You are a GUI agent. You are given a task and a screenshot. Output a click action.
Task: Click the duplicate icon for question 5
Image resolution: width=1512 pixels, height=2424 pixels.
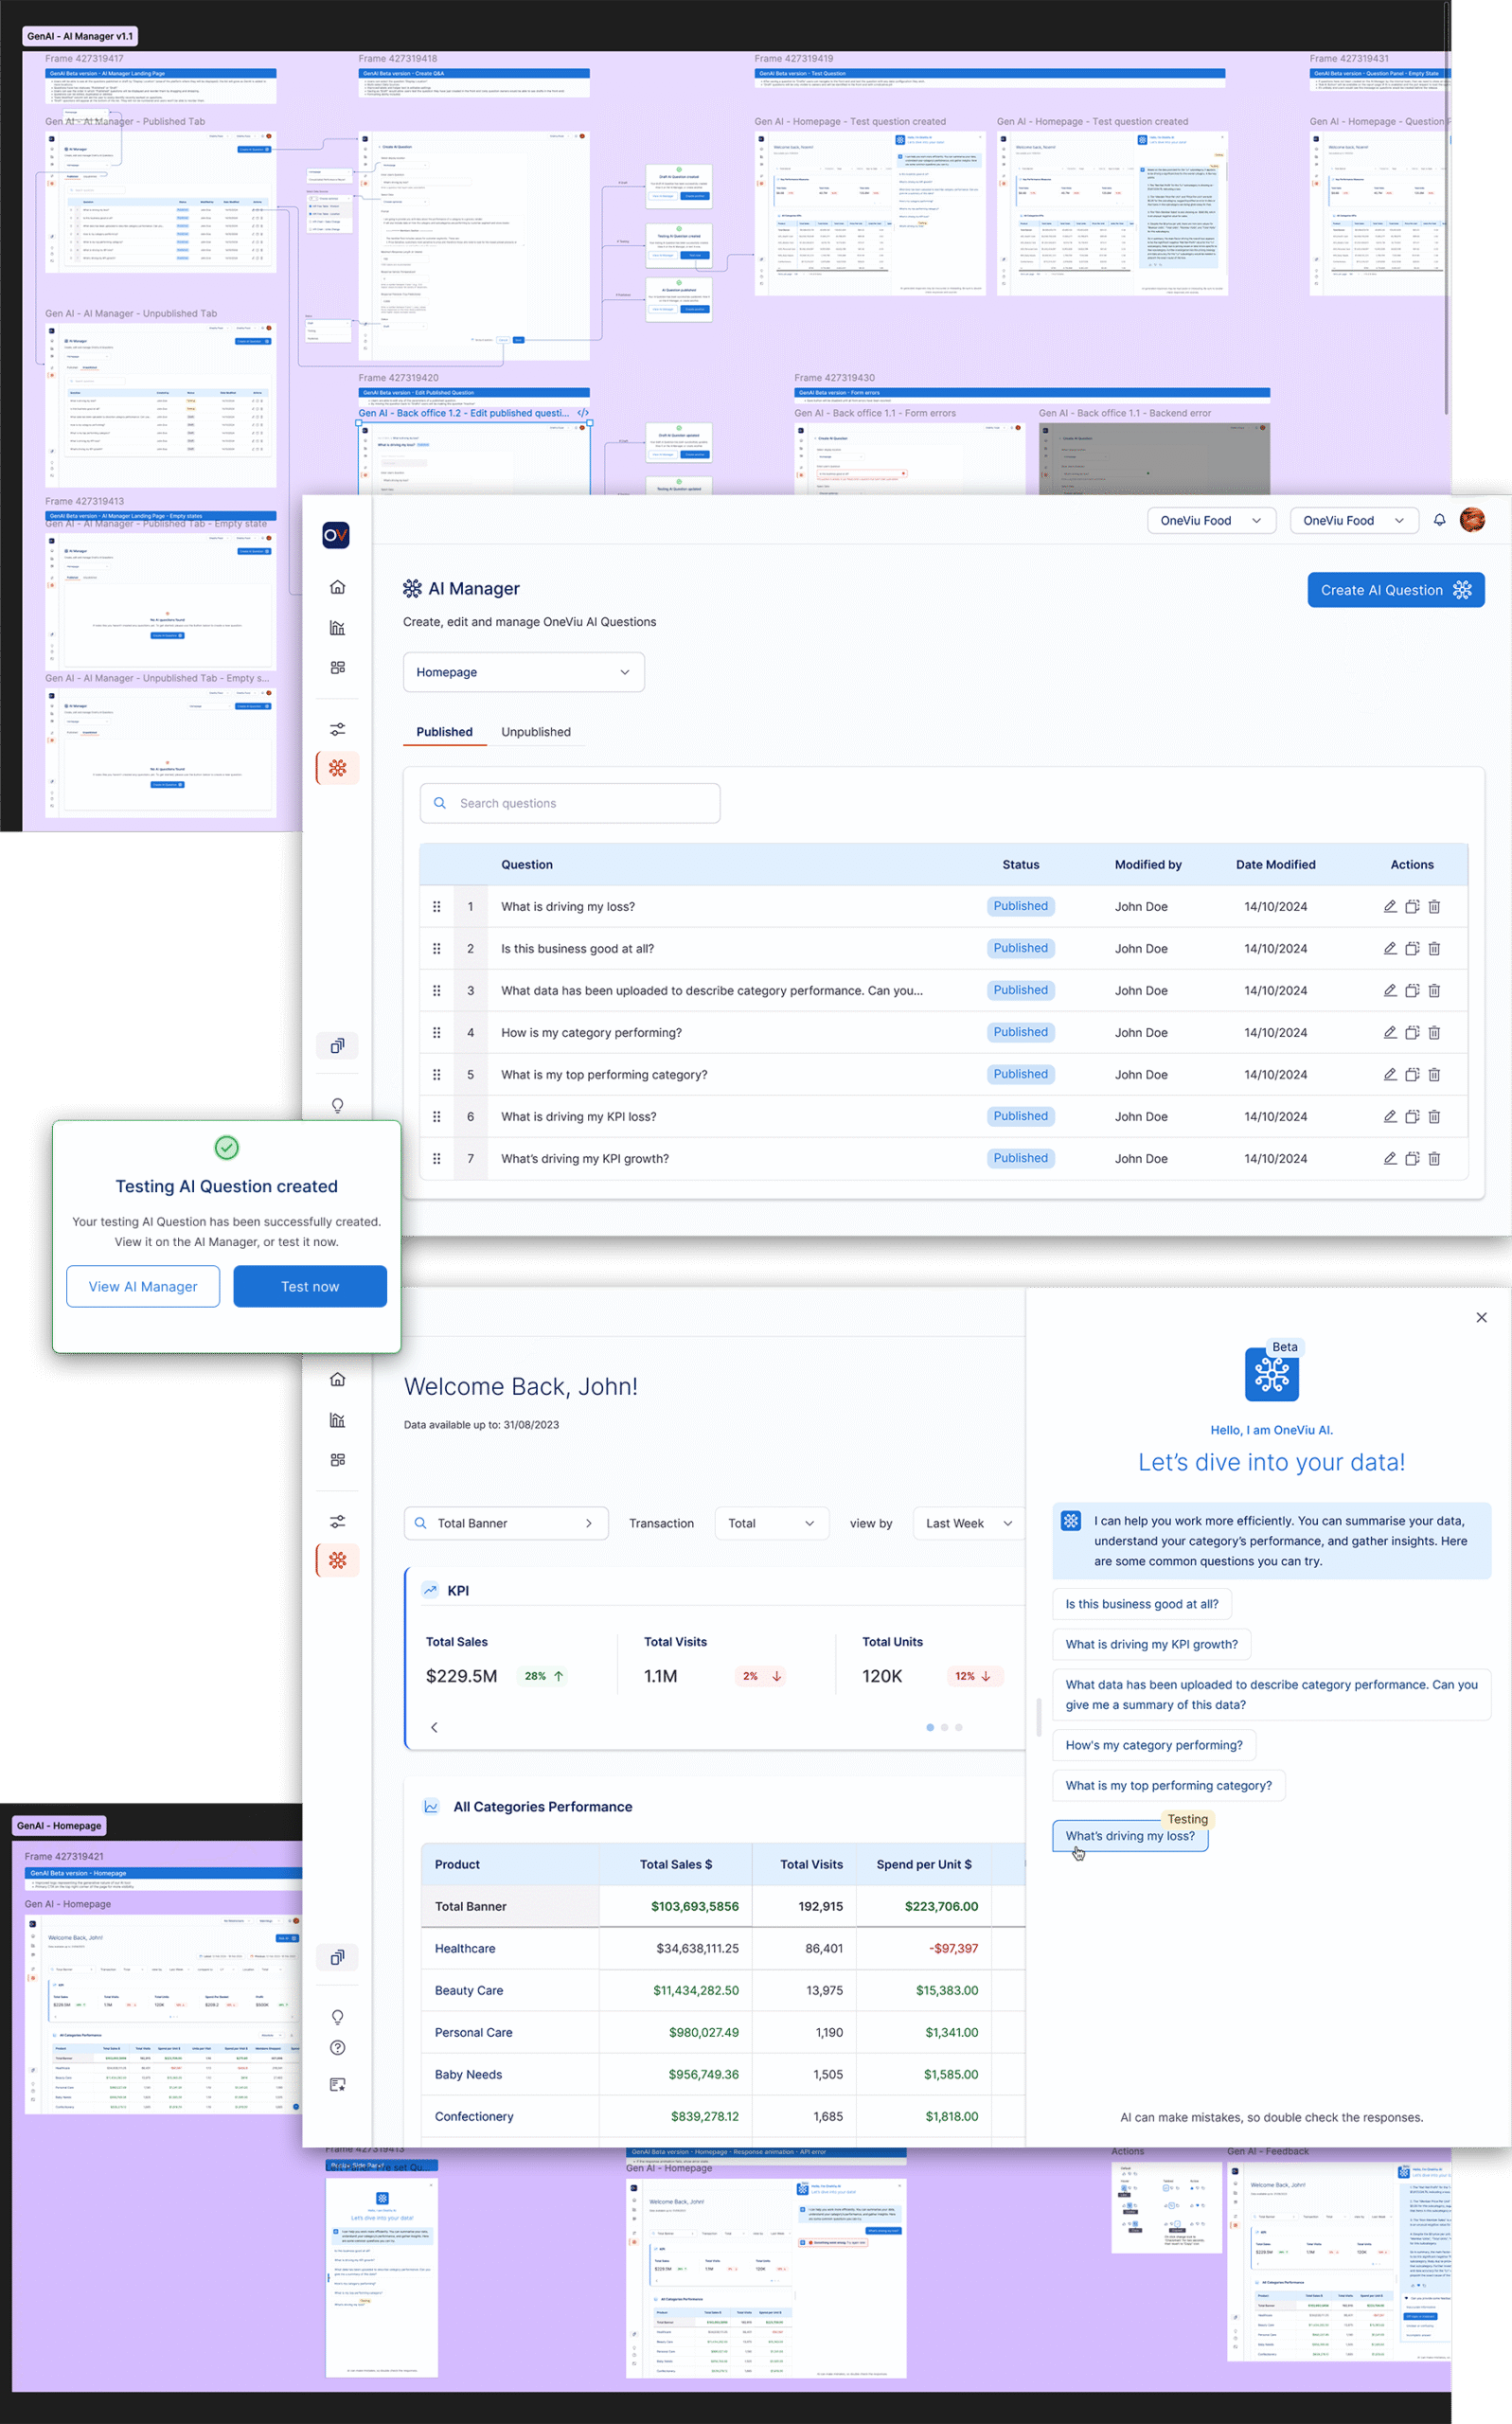(1412, 1074)
